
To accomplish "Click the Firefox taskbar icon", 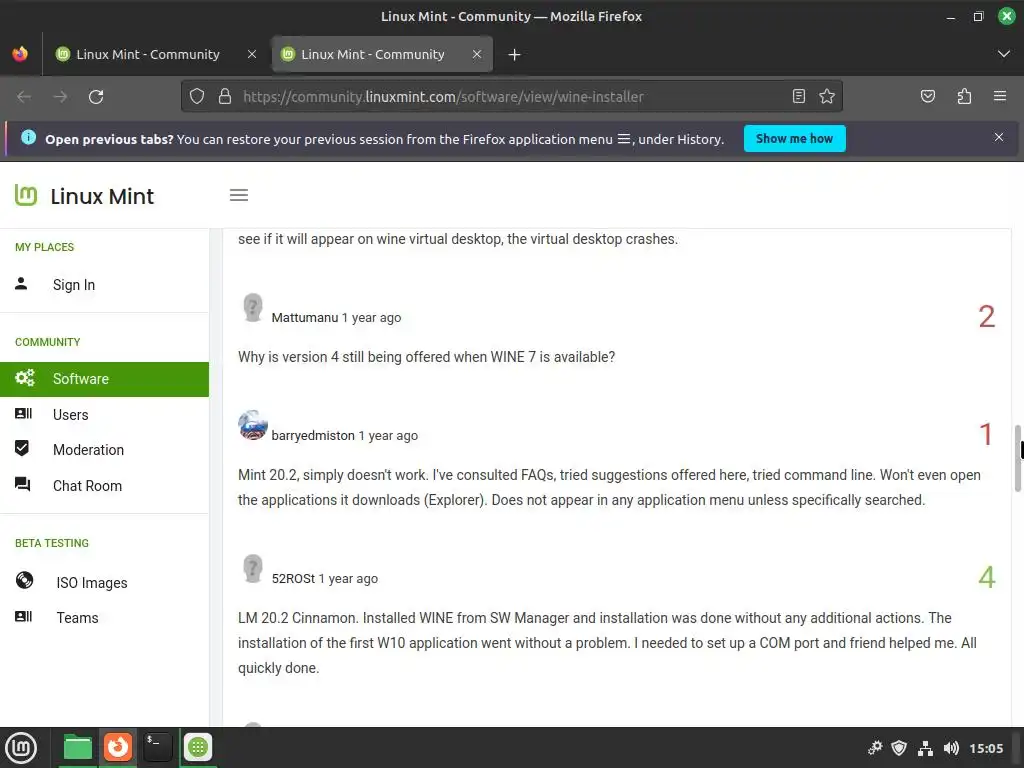I will click(x=118, y=746).
